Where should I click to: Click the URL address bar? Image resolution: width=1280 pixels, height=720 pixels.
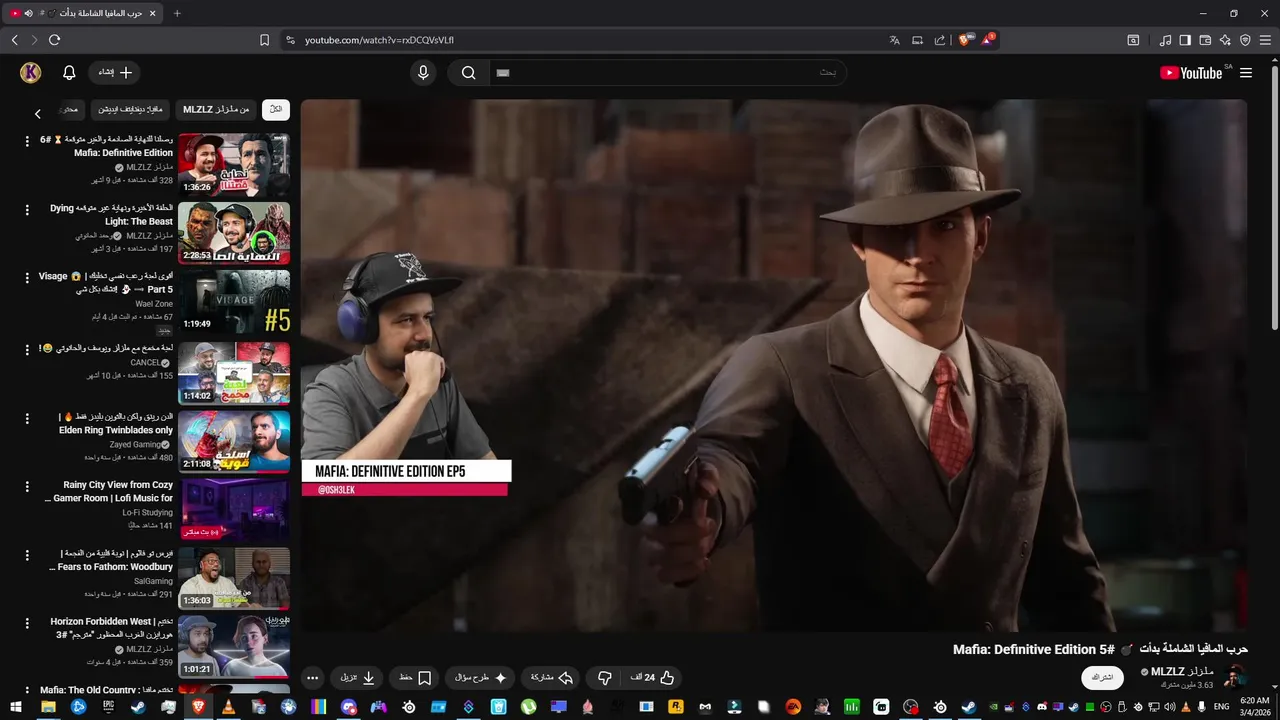pyautogui.click(x=580, y=40)
